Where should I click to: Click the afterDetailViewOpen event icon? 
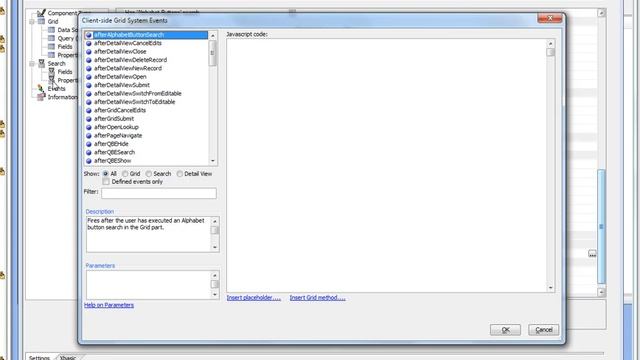(89, 77)
